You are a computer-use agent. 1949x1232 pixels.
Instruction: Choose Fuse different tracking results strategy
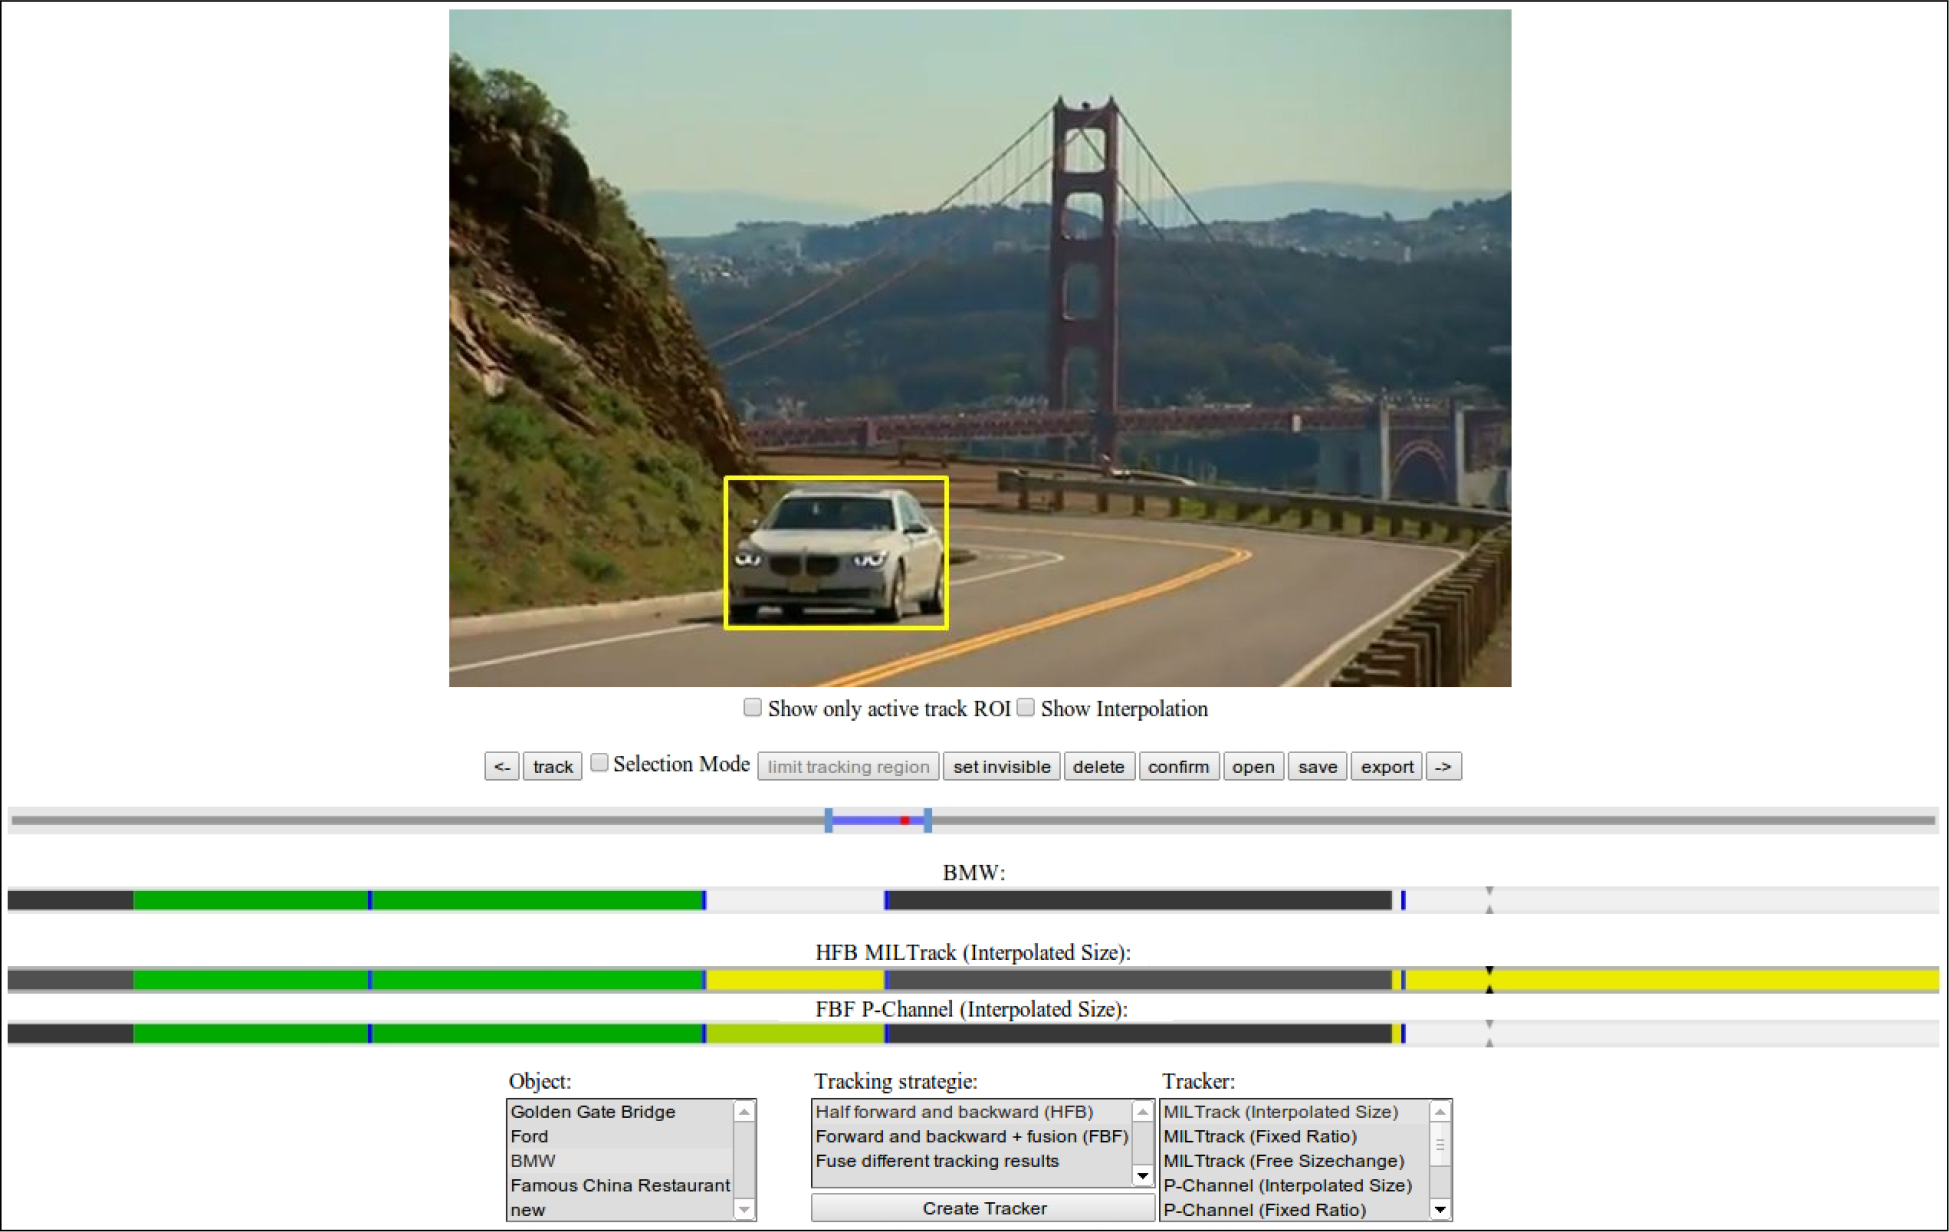click(x=971, y=1161)
